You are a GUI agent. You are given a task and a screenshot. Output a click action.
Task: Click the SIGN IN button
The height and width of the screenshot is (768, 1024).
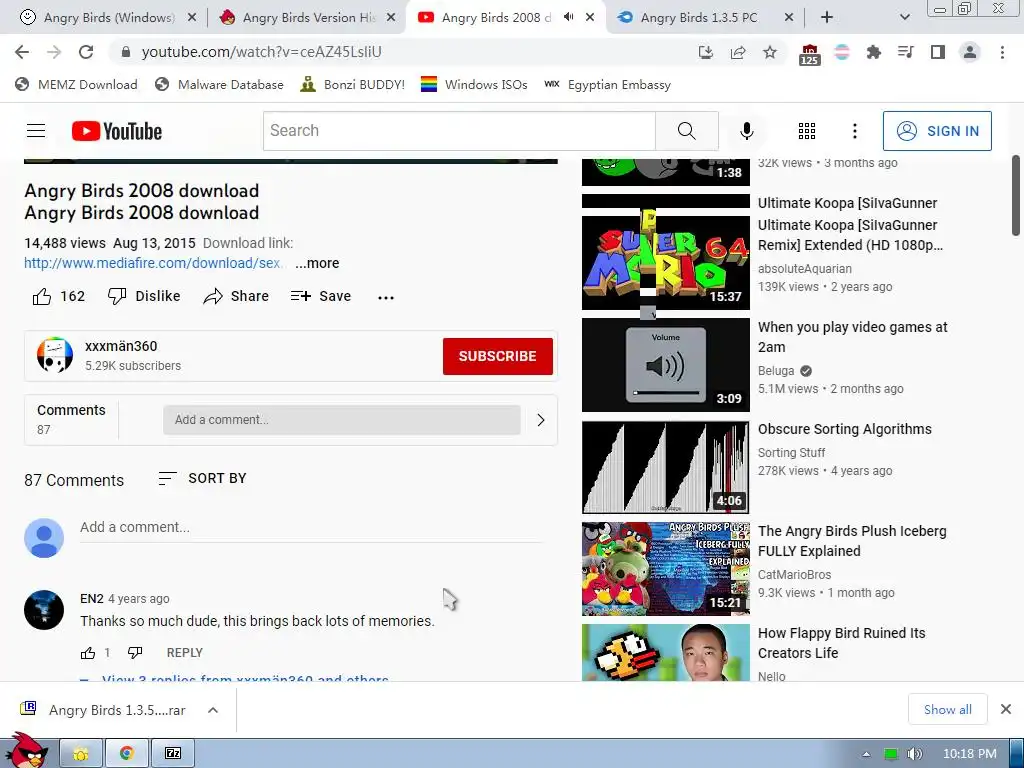click(937, 131)
